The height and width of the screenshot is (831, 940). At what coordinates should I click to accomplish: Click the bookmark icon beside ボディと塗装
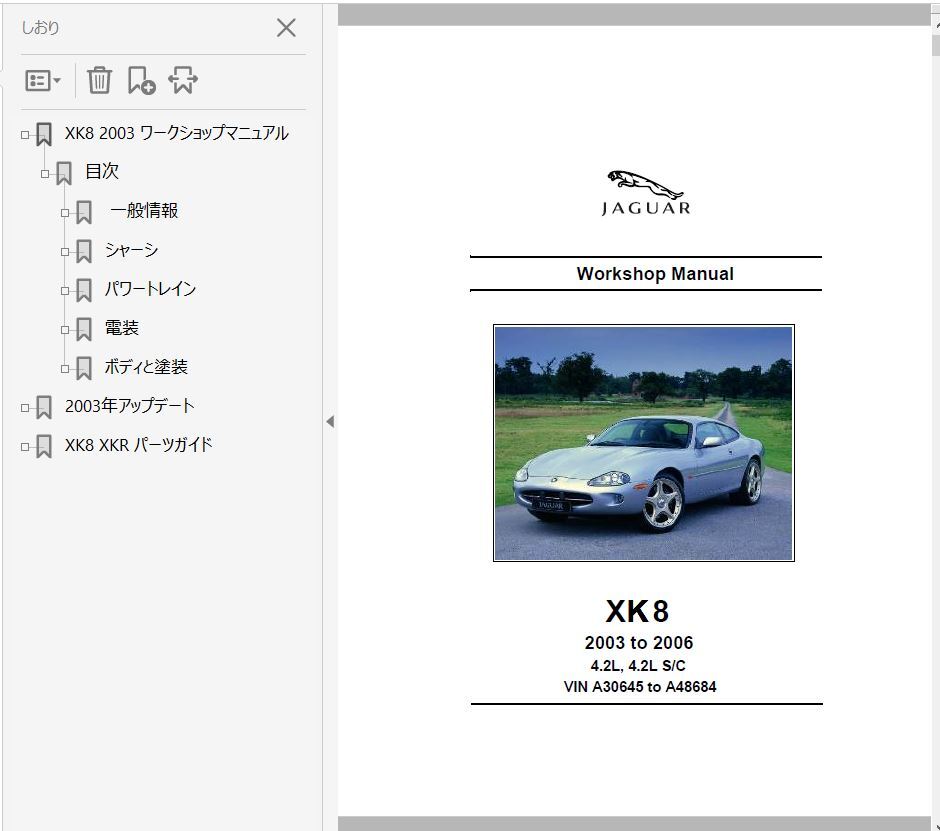[x=84, y=369]
